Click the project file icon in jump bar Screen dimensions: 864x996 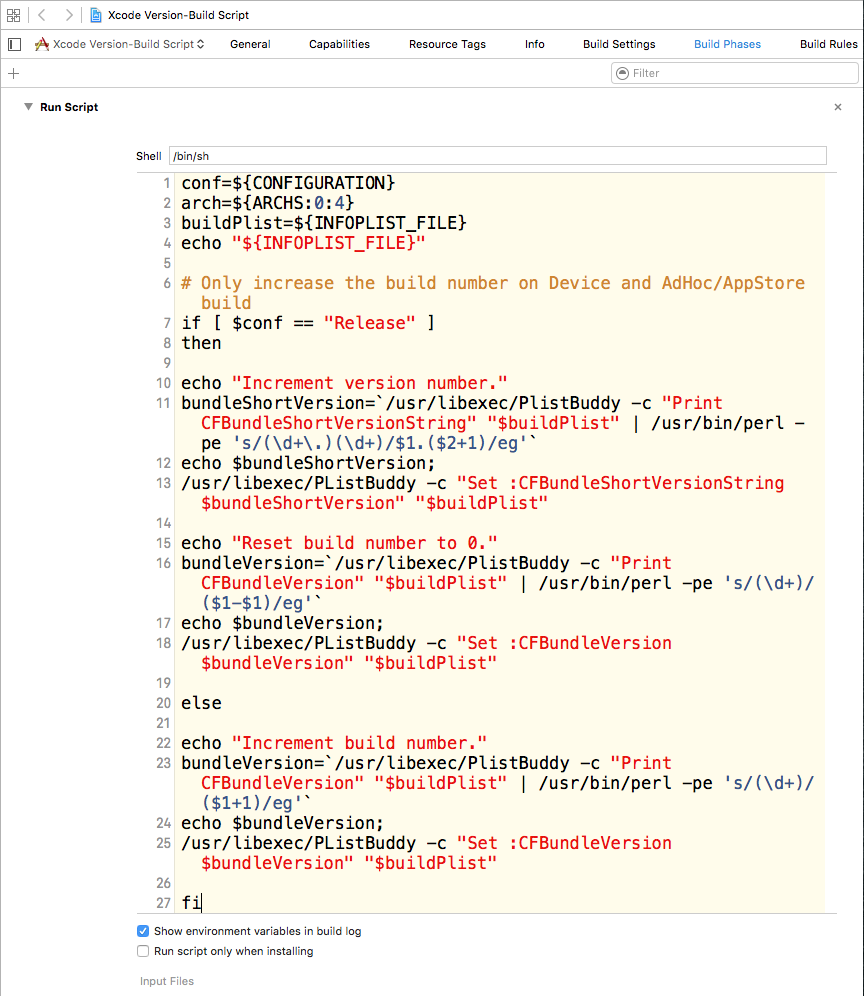pos(96,15)
